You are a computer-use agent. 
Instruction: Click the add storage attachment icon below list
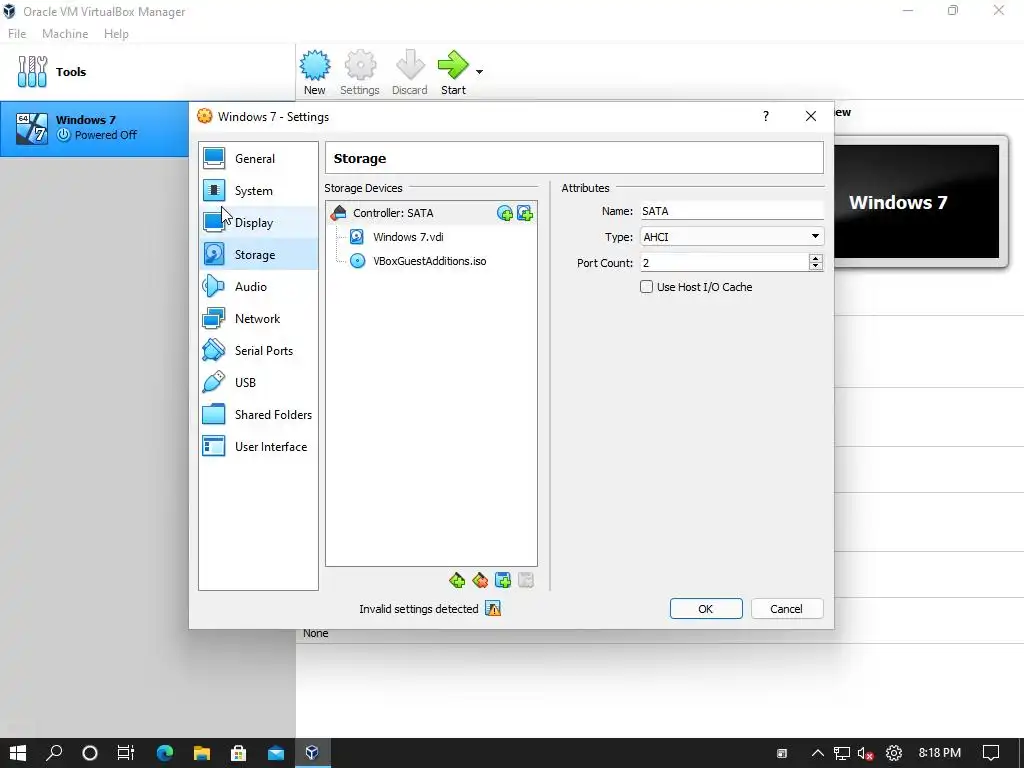coord(503,580)
